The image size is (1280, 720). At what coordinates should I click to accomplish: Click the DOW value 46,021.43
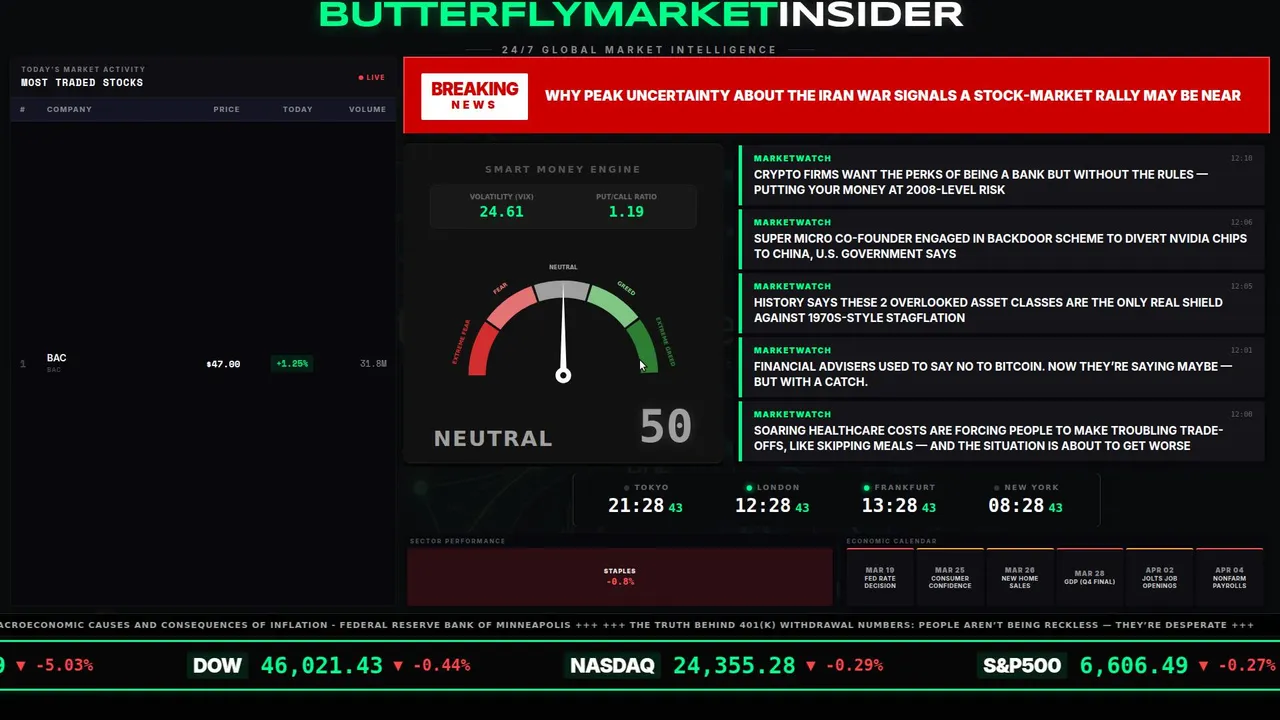tap(322, 666)
